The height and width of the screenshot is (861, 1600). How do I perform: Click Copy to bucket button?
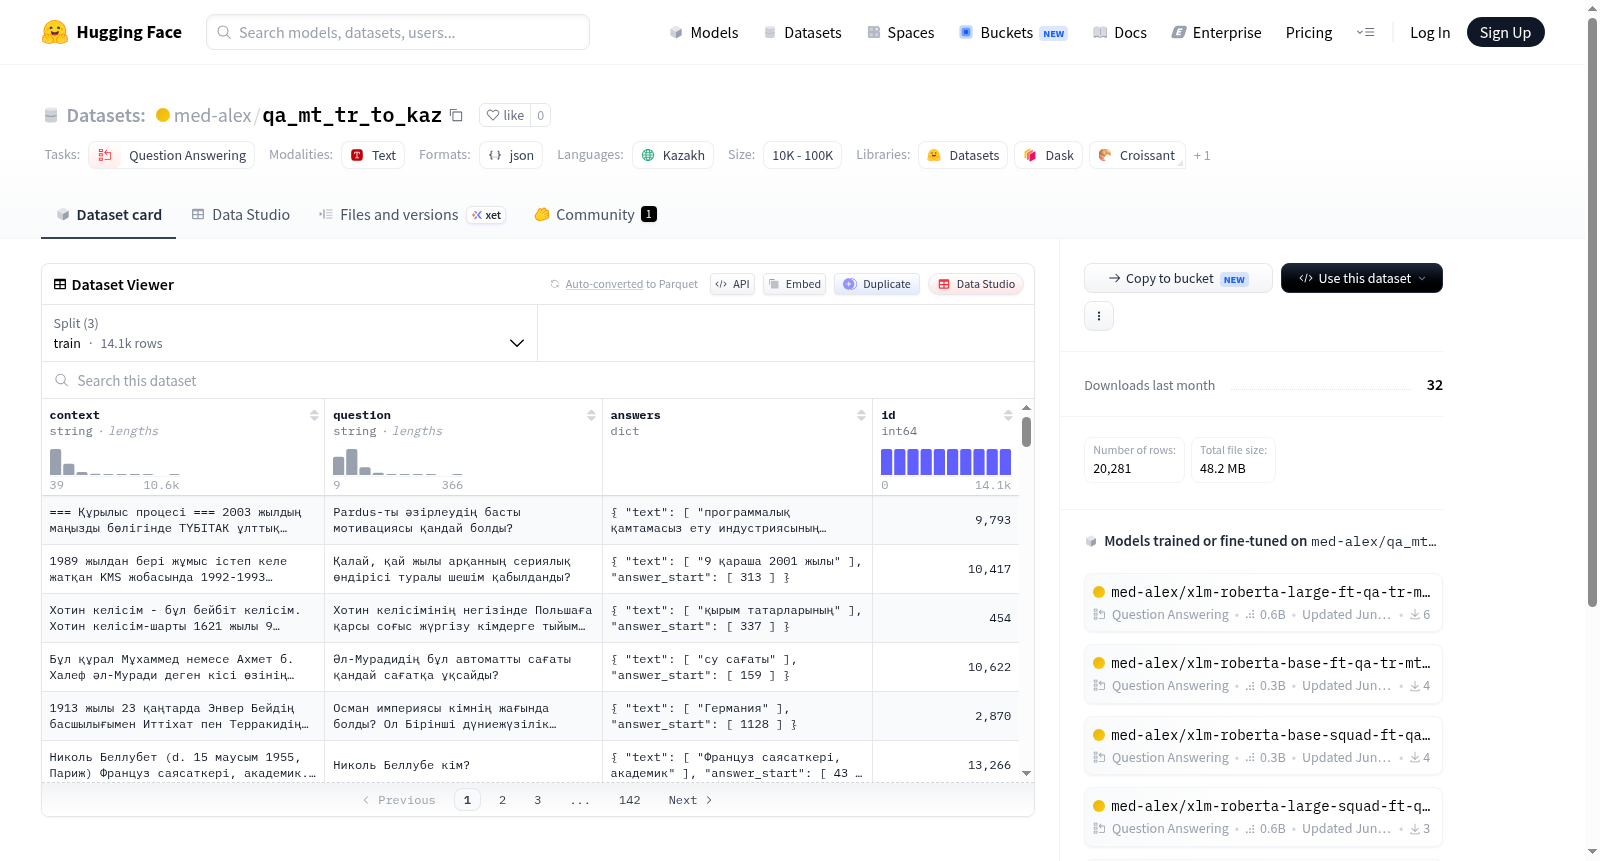[1178, 278]
